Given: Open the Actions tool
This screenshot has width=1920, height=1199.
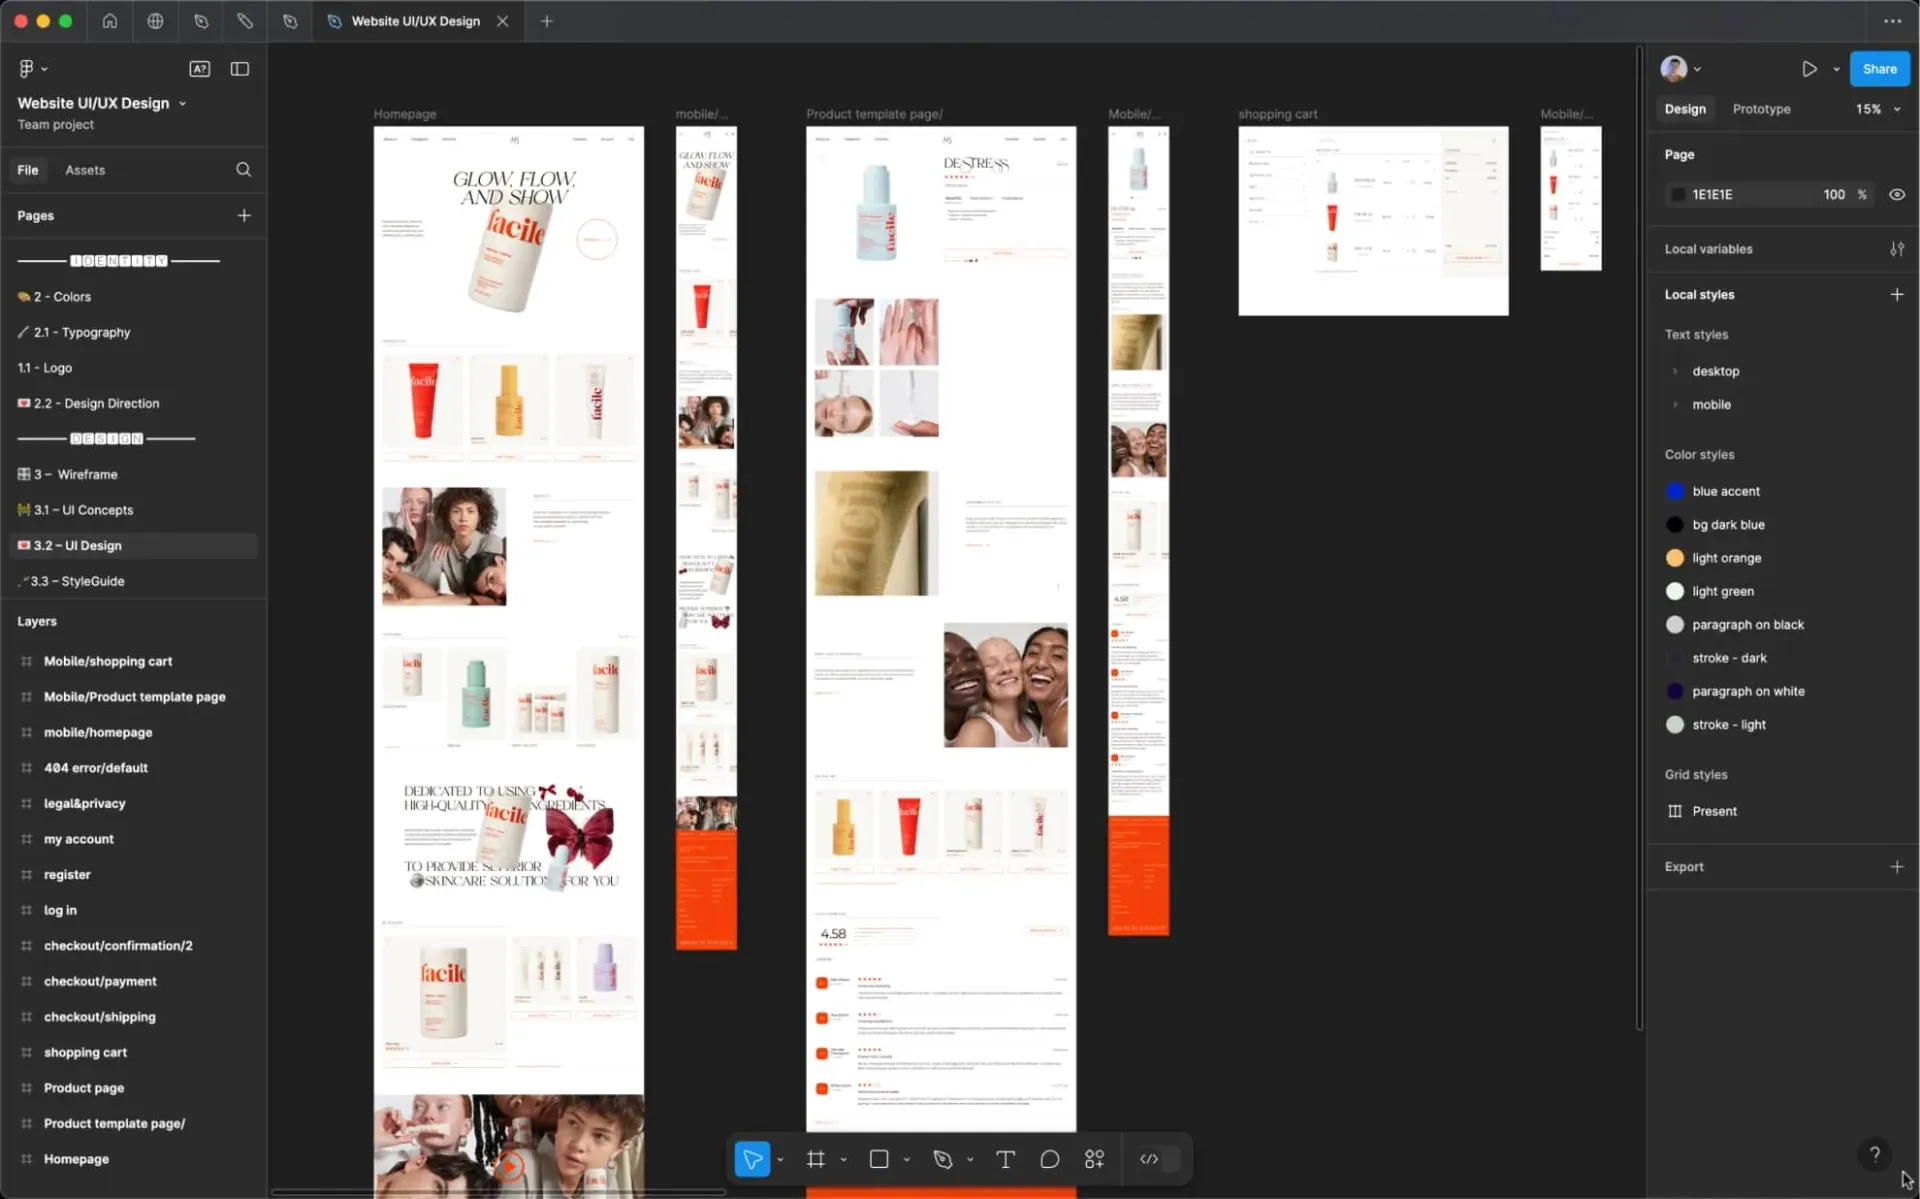Looking at the screenshot, I should click(x=1094, y=1159).
